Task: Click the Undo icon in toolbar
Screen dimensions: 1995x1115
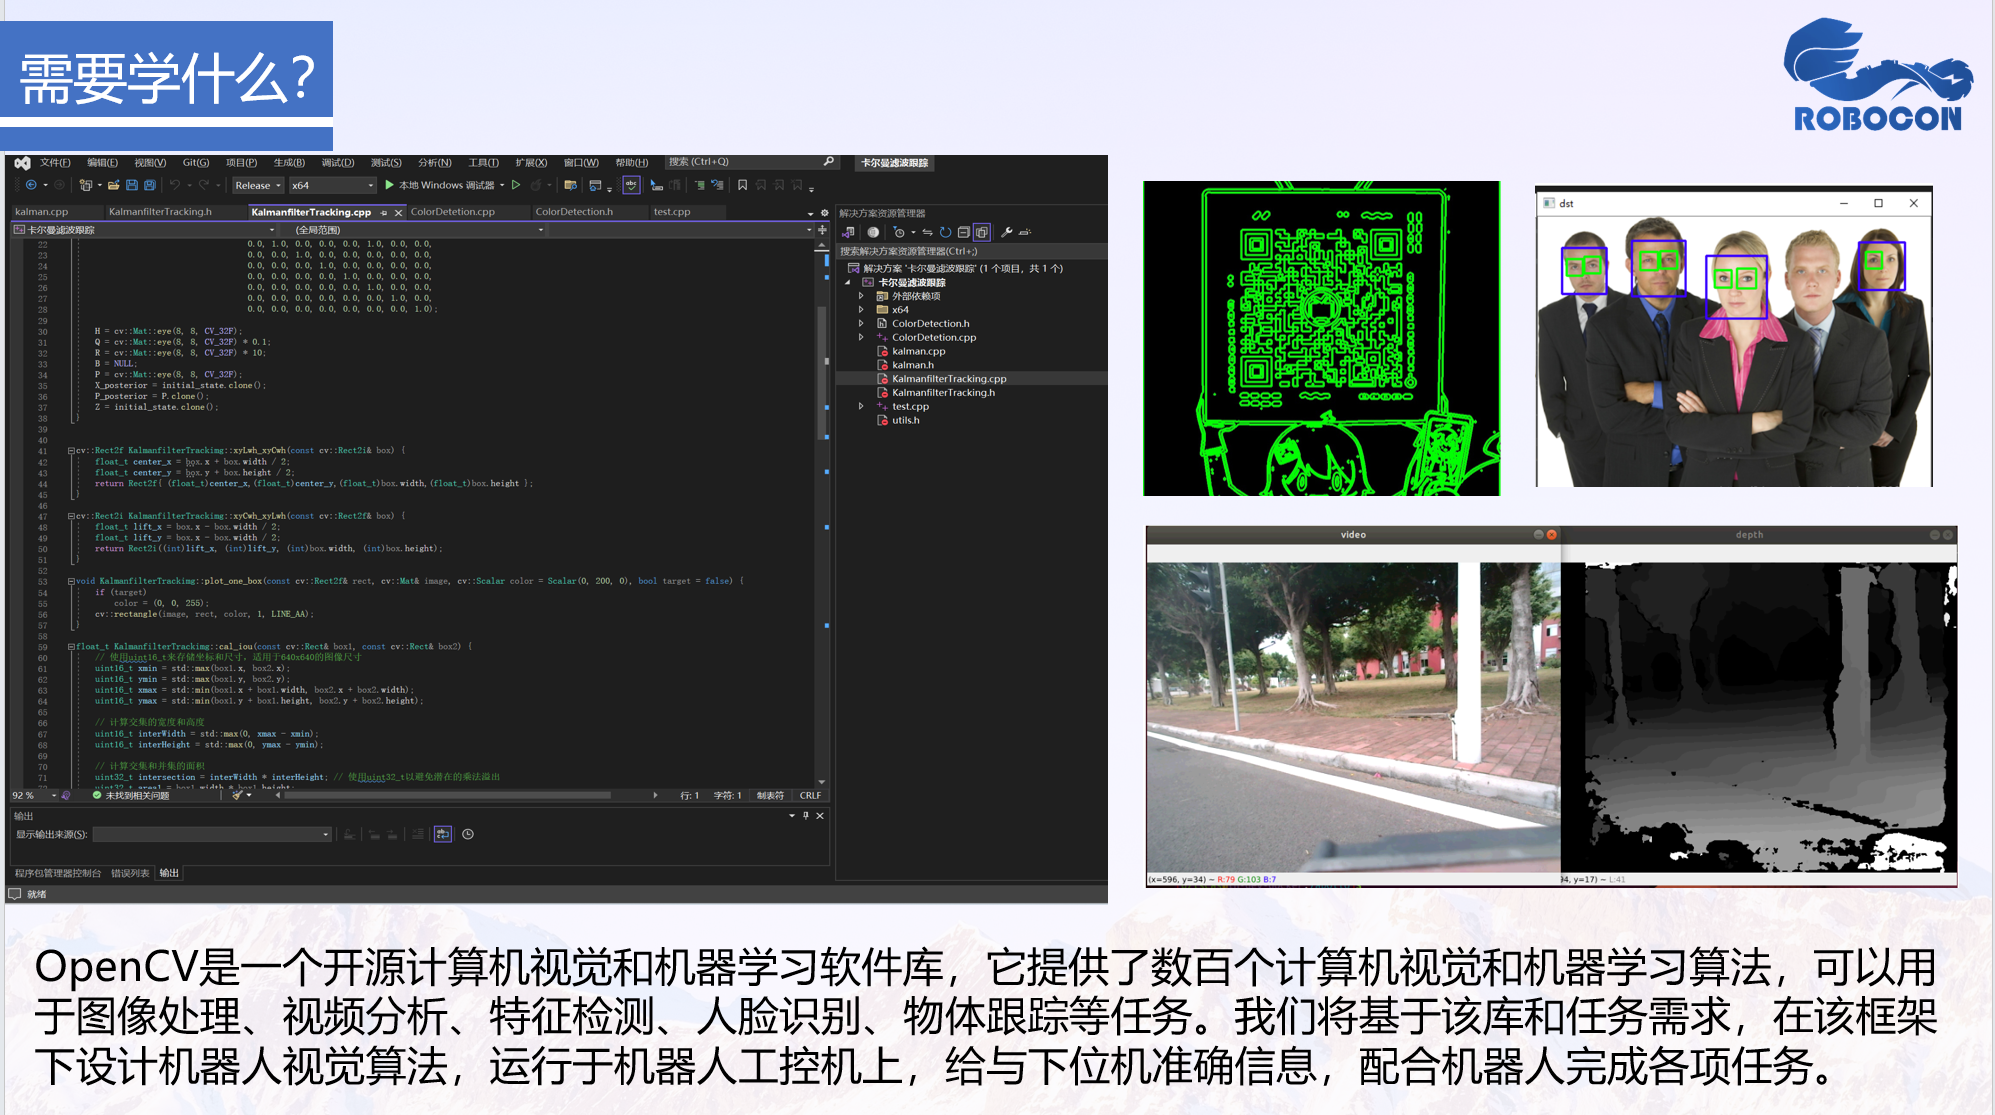Action: pyautogui.click(x=175, y=185)
